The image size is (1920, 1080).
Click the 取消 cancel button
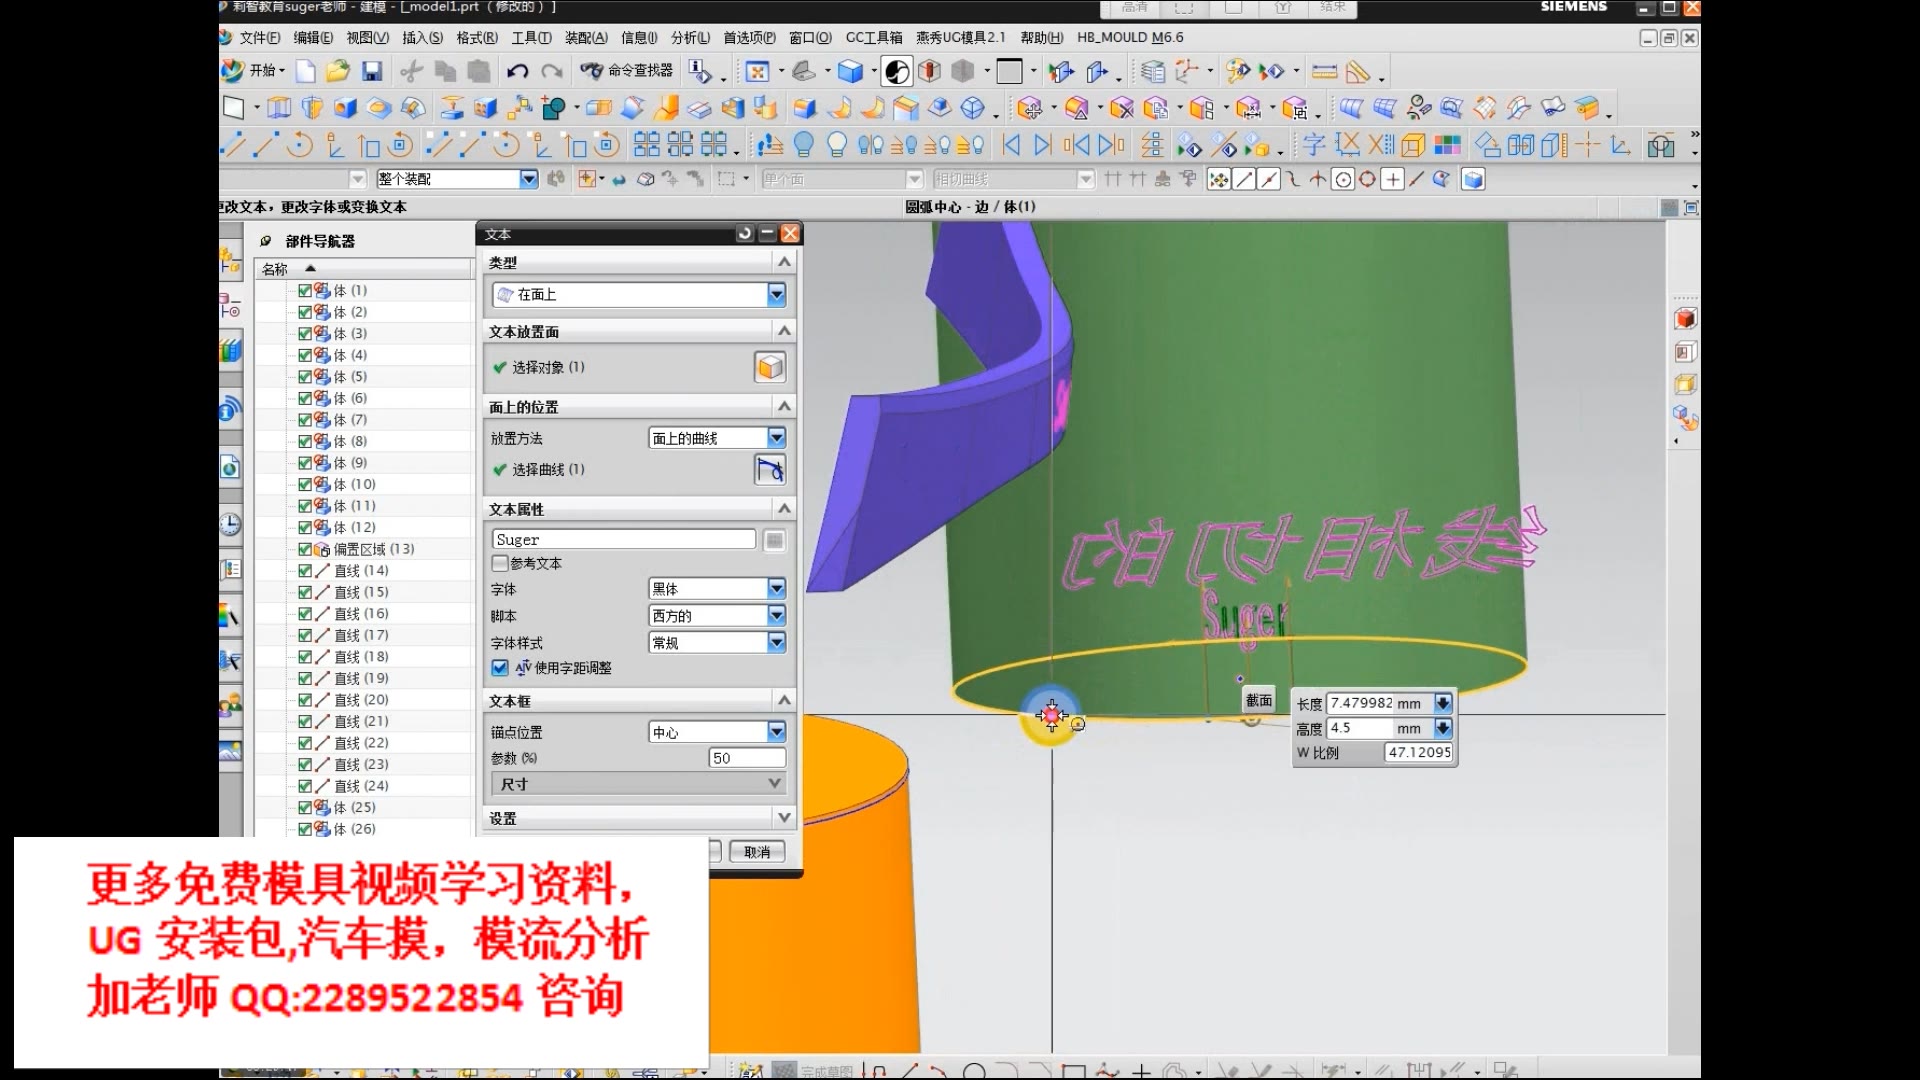(x=757, y=852)
